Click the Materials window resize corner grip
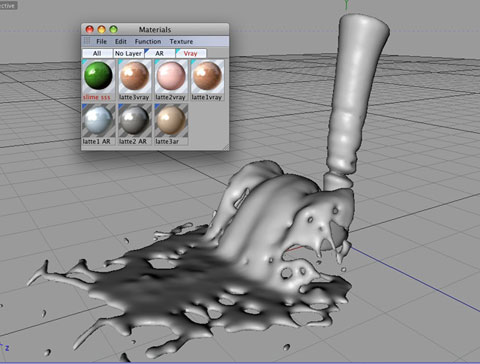This screenshot has width=480, height=364. click(x=226, y=147)
